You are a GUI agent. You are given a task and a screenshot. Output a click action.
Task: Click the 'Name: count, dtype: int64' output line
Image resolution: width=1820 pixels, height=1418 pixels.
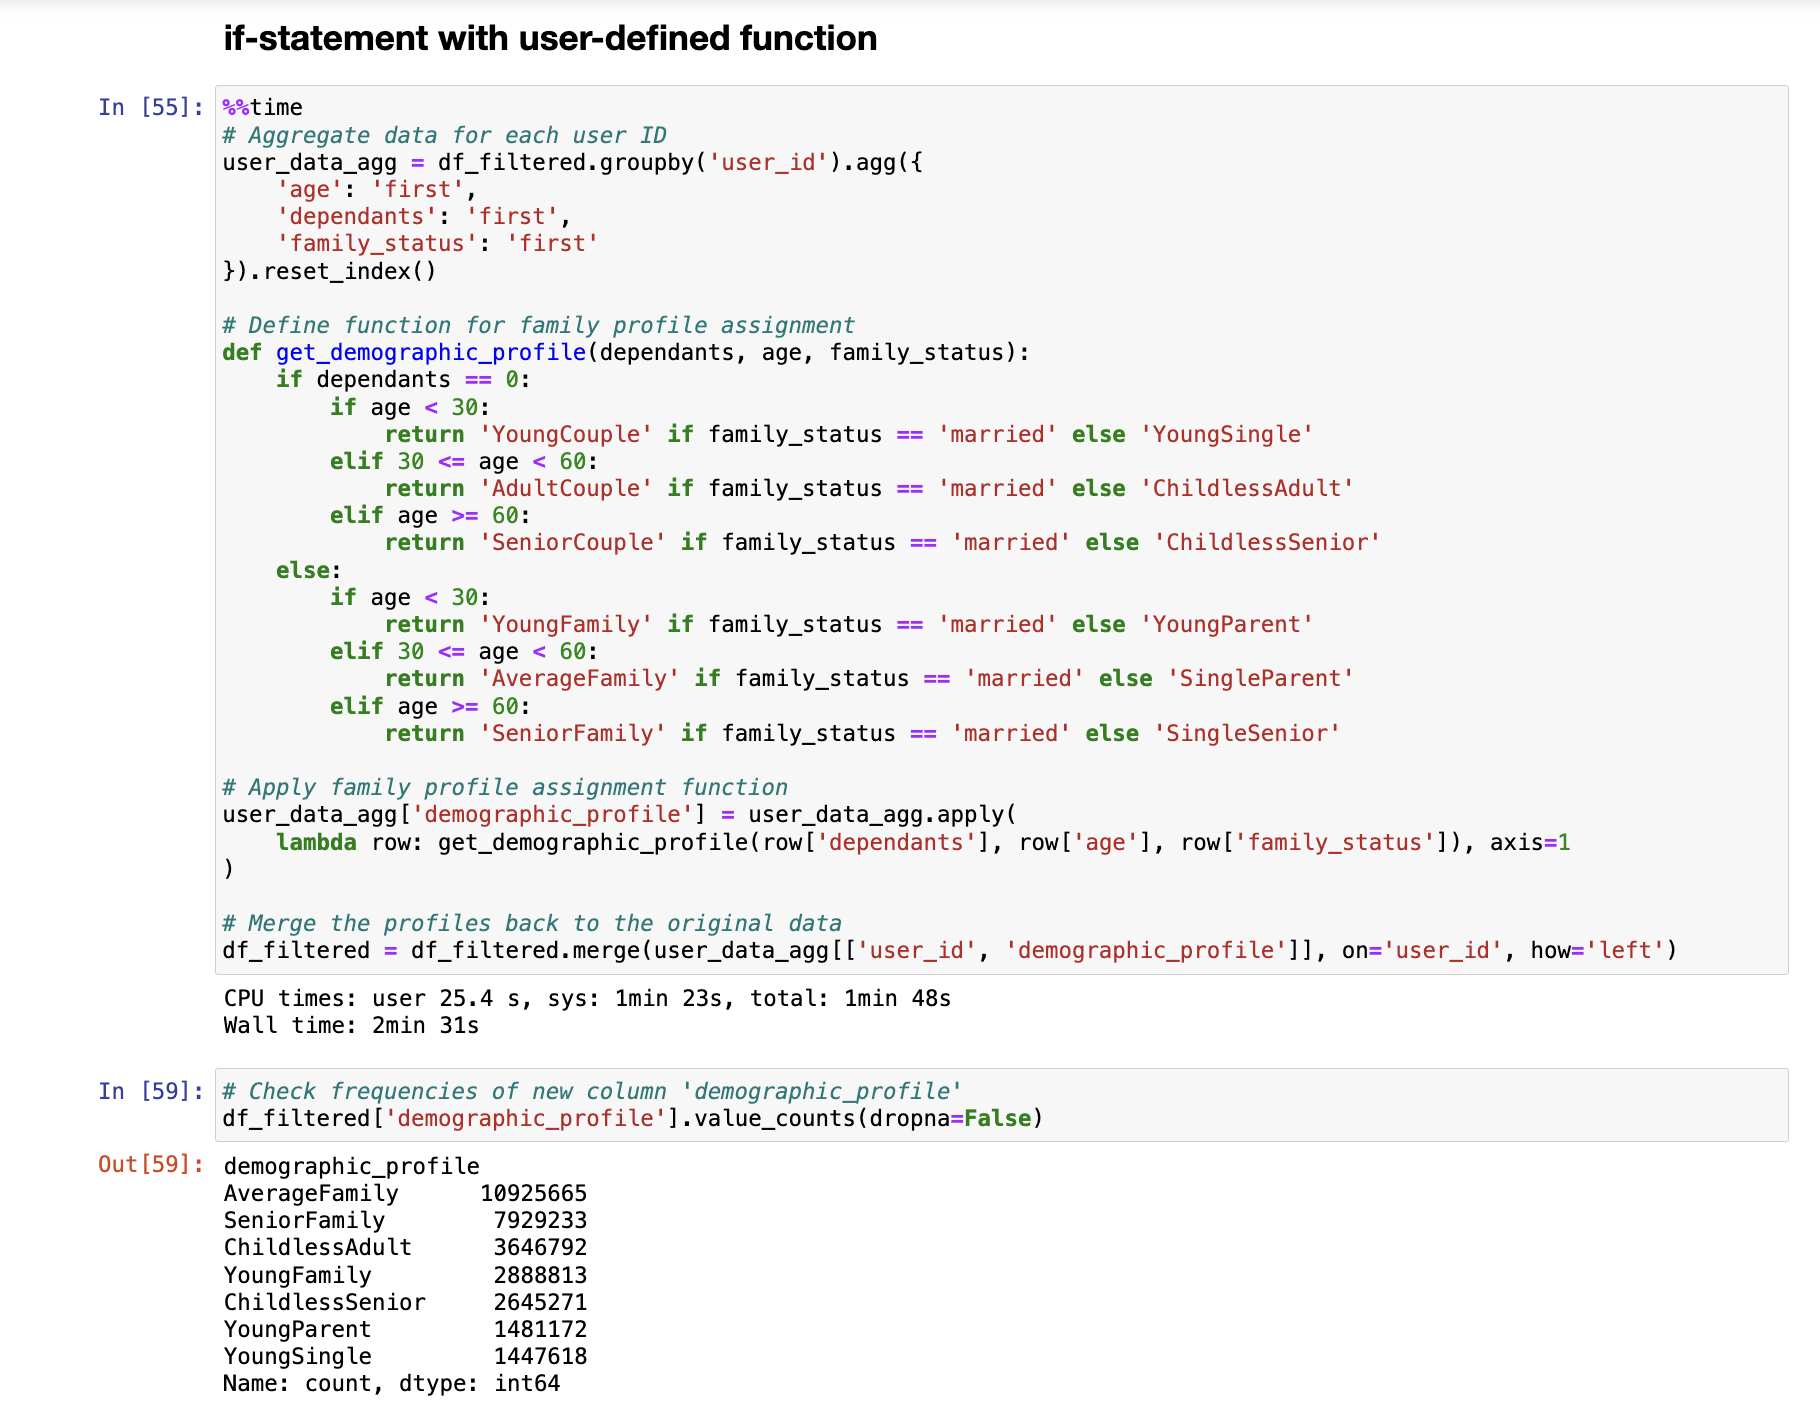click(391, 1383)
